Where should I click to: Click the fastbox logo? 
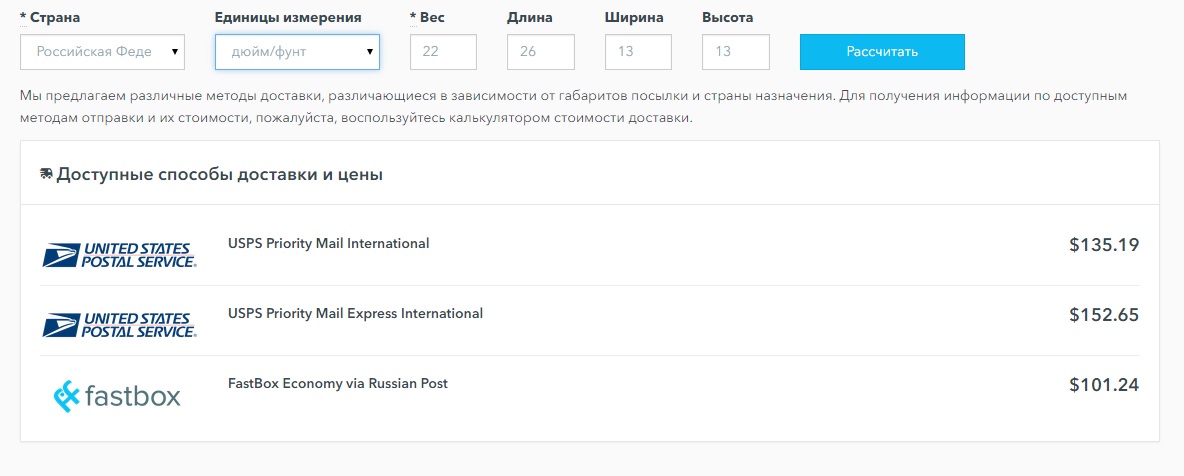(117, 396)
